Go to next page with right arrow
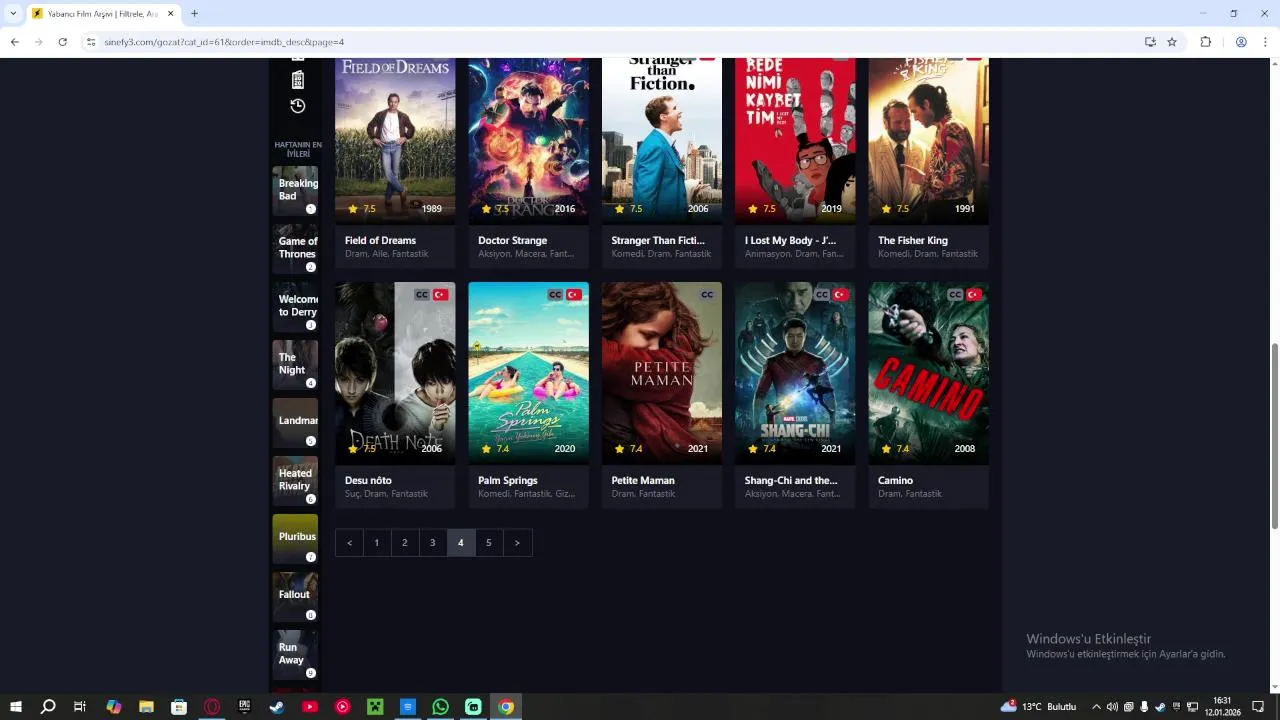1280x720 pixels. coord(517,543)
